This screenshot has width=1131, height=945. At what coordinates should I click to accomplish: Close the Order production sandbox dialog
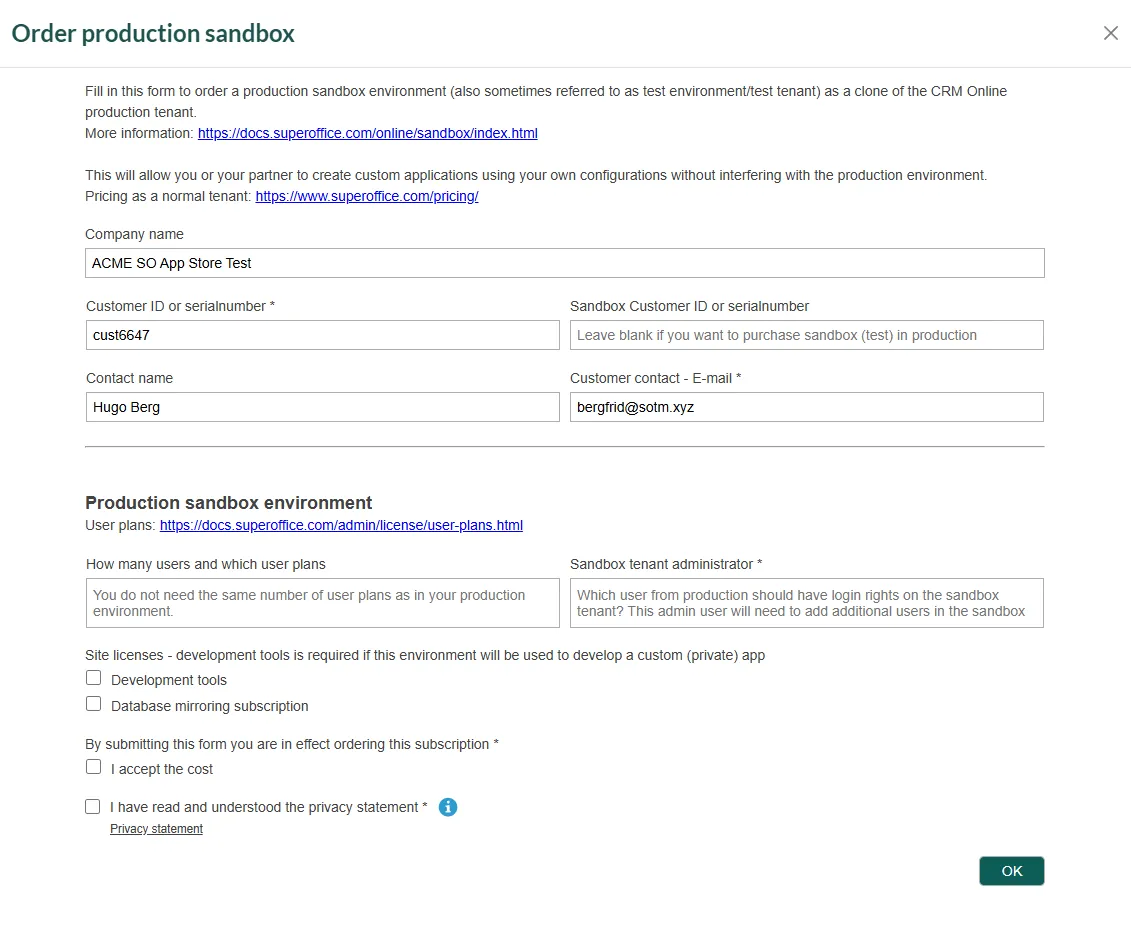point(1110,33)
